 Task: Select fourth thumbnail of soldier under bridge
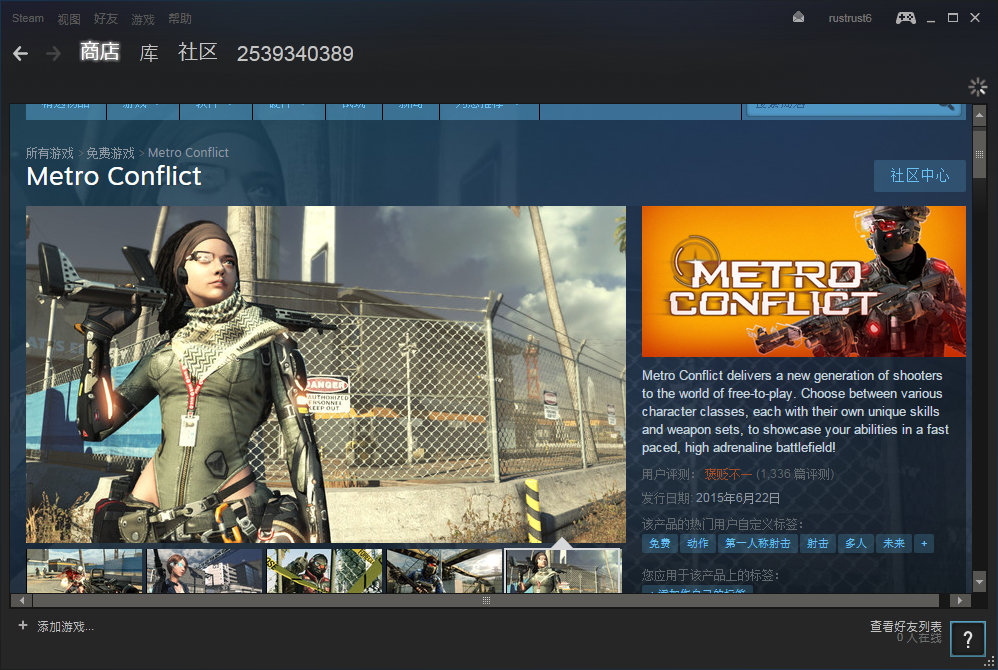coord(444,571)
